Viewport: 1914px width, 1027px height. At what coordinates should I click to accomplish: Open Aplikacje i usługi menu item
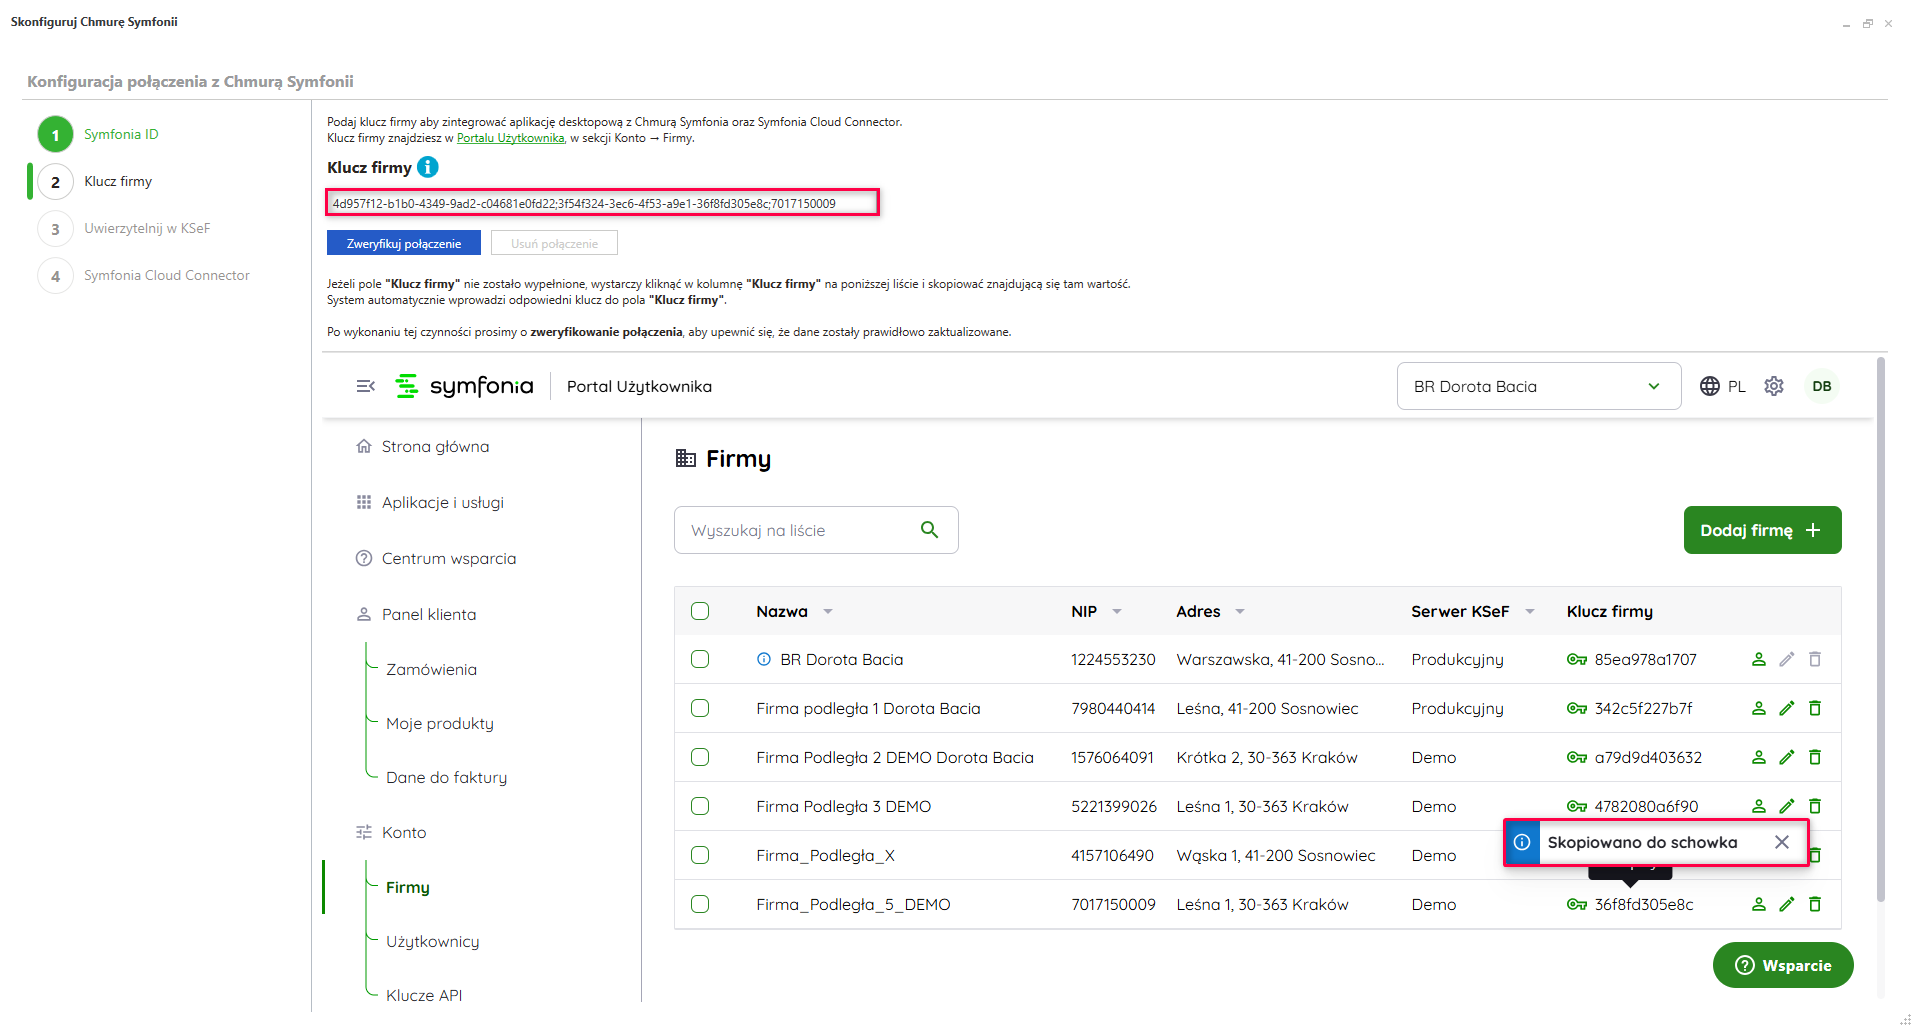pos(442,503)
